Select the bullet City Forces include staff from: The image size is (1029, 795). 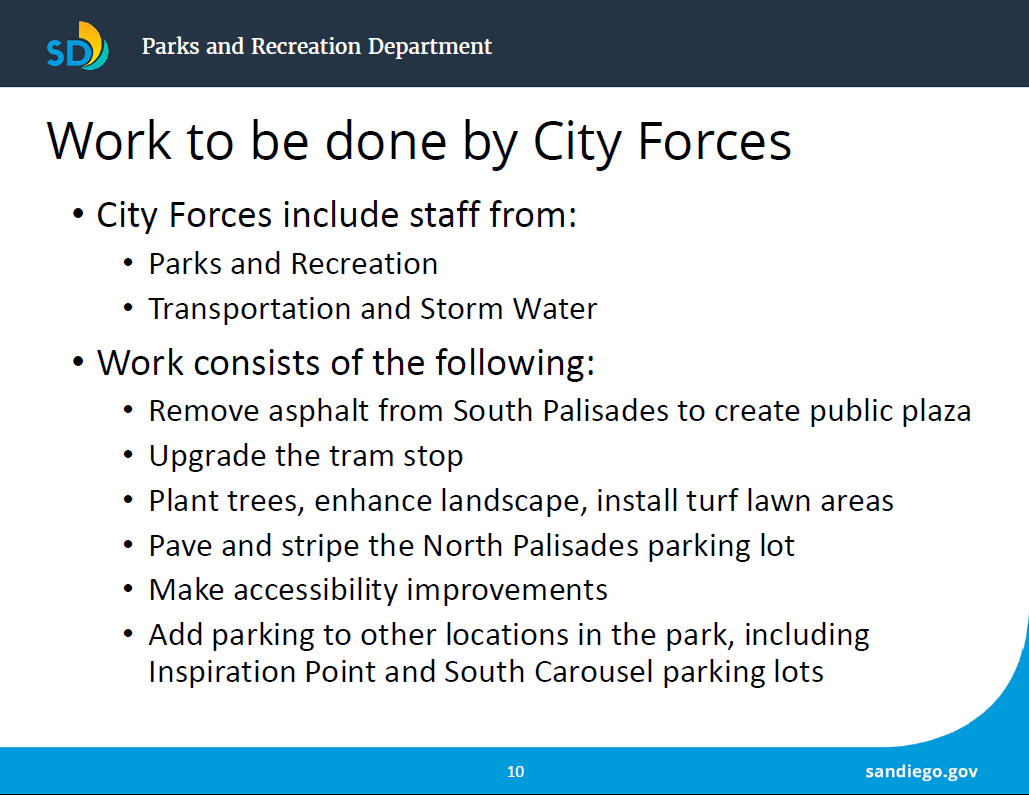point(337,215)
